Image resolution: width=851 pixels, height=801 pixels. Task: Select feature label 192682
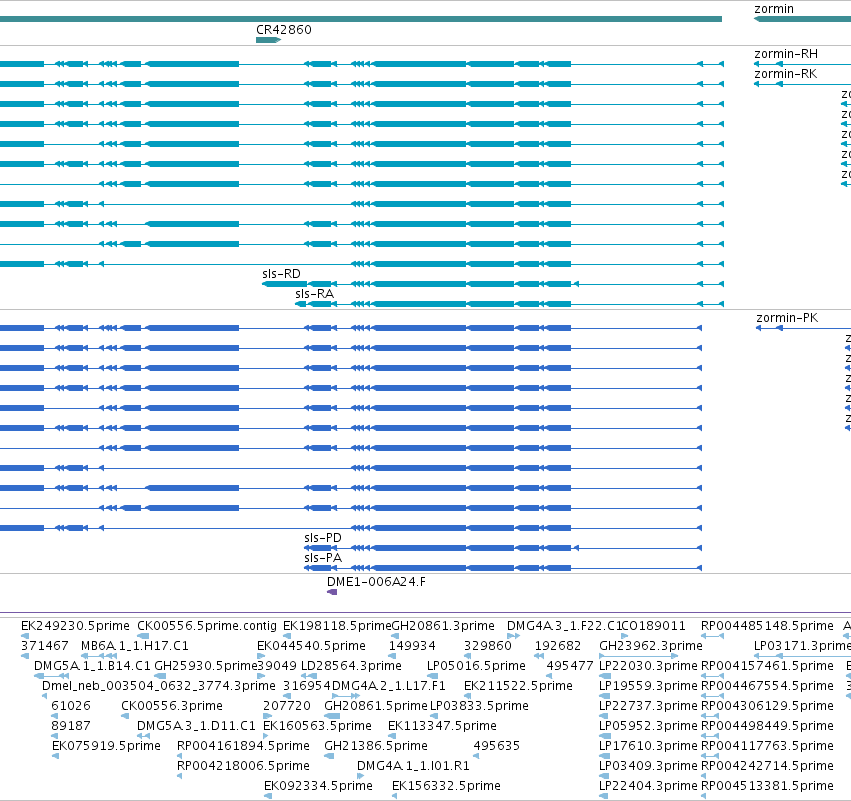[557, 646]
